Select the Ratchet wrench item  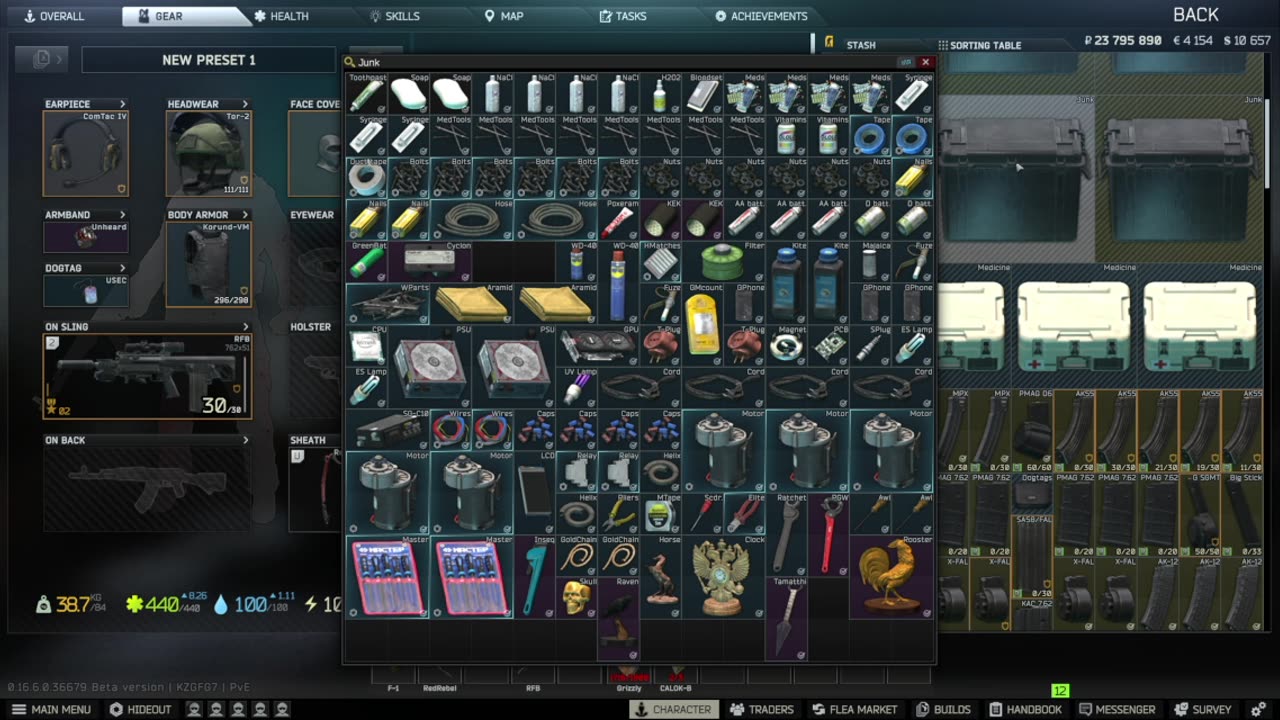pyautogui.click(x=787, y=534)
